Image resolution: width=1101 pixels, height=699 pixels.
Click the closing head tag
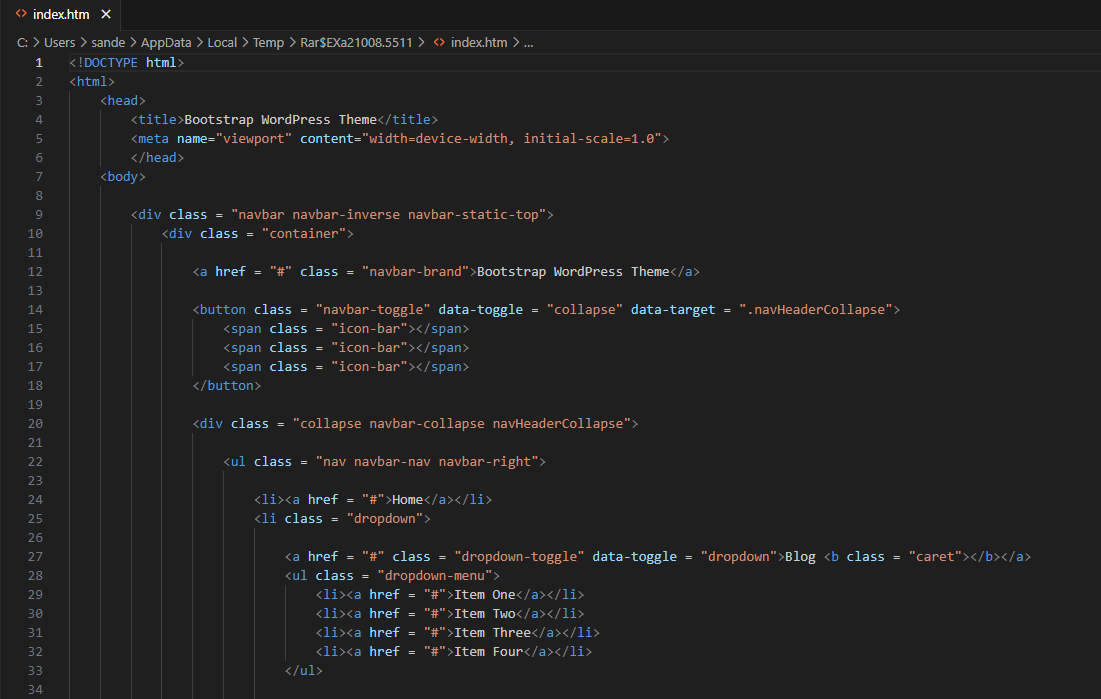(157, 157)
